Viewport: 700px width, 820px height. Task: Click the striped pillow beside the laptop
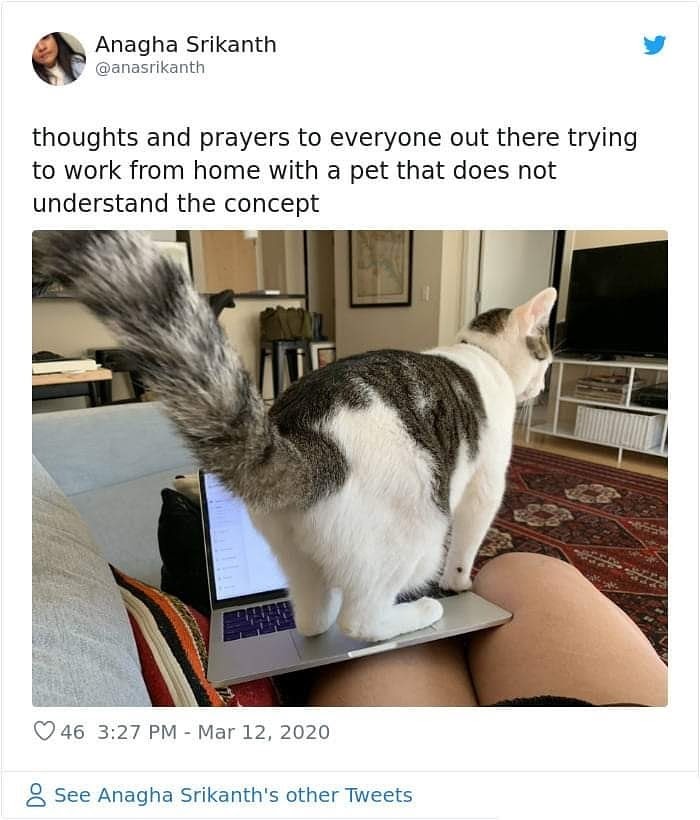click(167, 641)
